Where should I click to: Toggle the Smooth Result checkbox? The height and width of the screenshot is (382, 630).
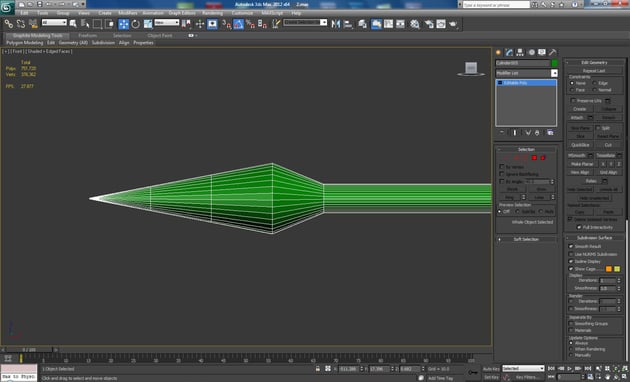(x=571, y=246)
